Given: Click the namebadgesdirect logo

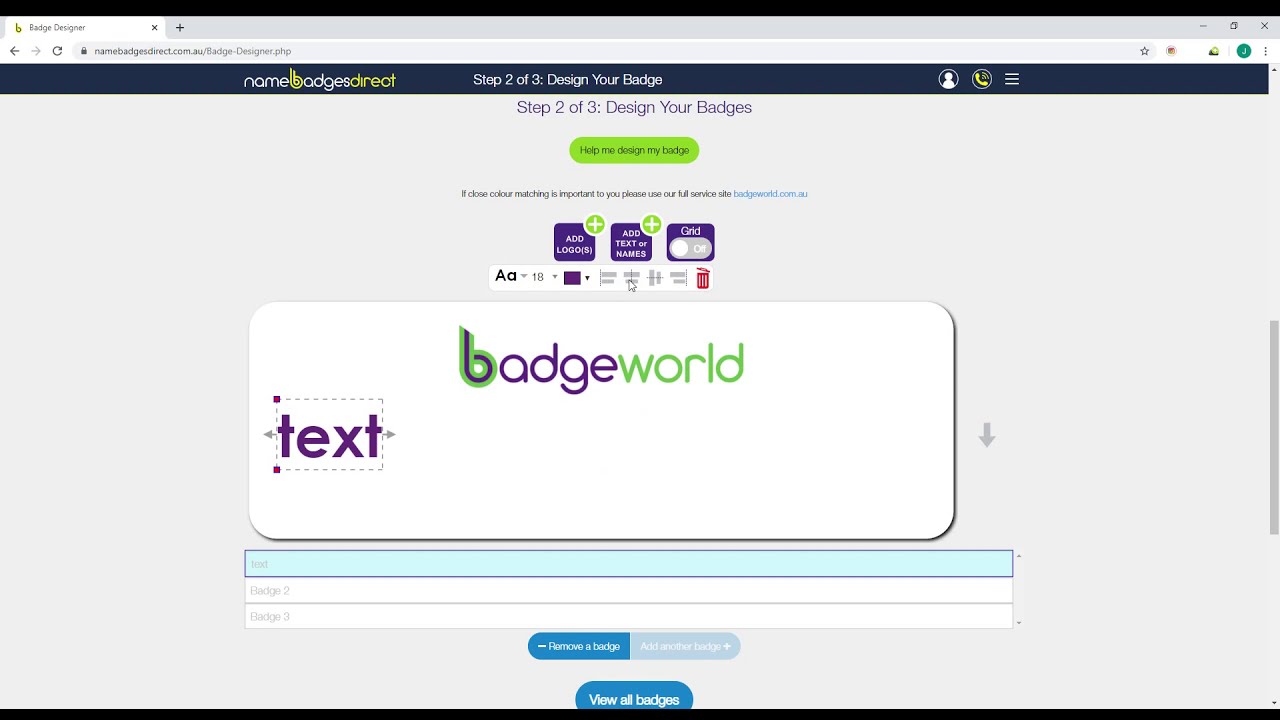Looking at the screenshot, I should coord(320,80).
